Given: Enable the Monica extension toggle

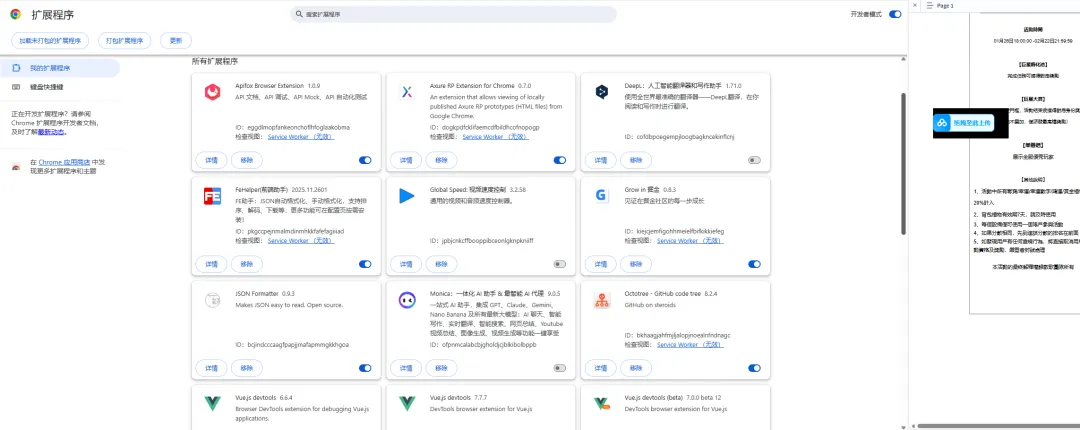Looking at the screenshot, I should click(x=560, y=368).
